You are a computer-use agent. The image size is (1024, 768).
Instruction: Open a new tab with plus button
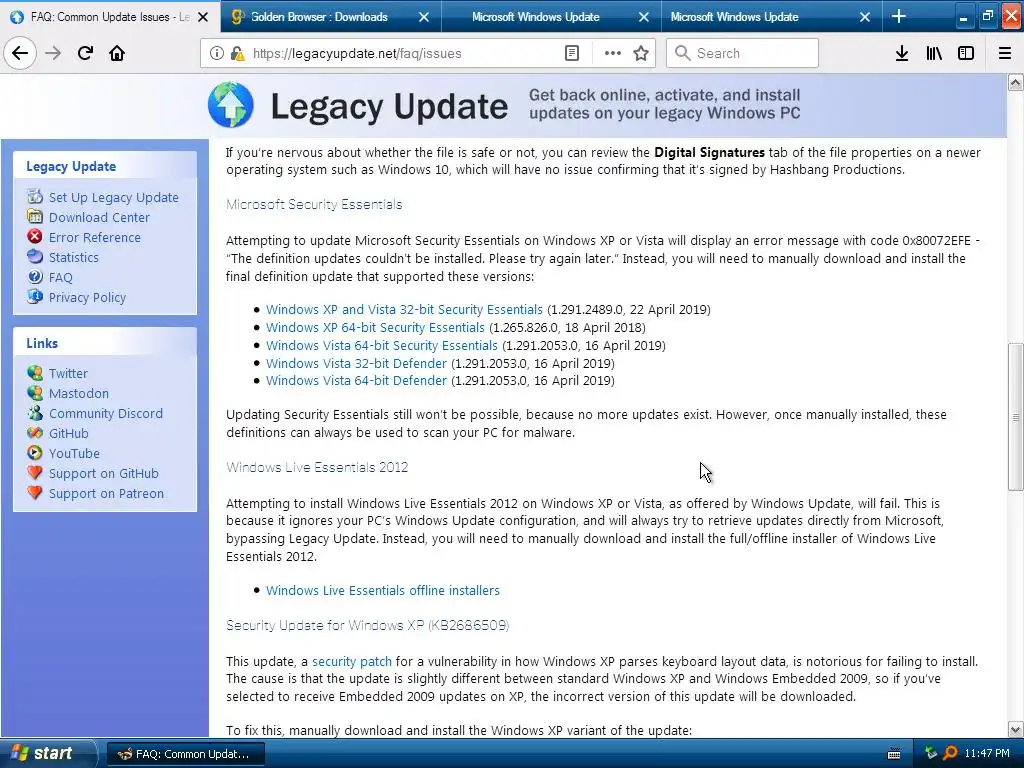point(899,16)
